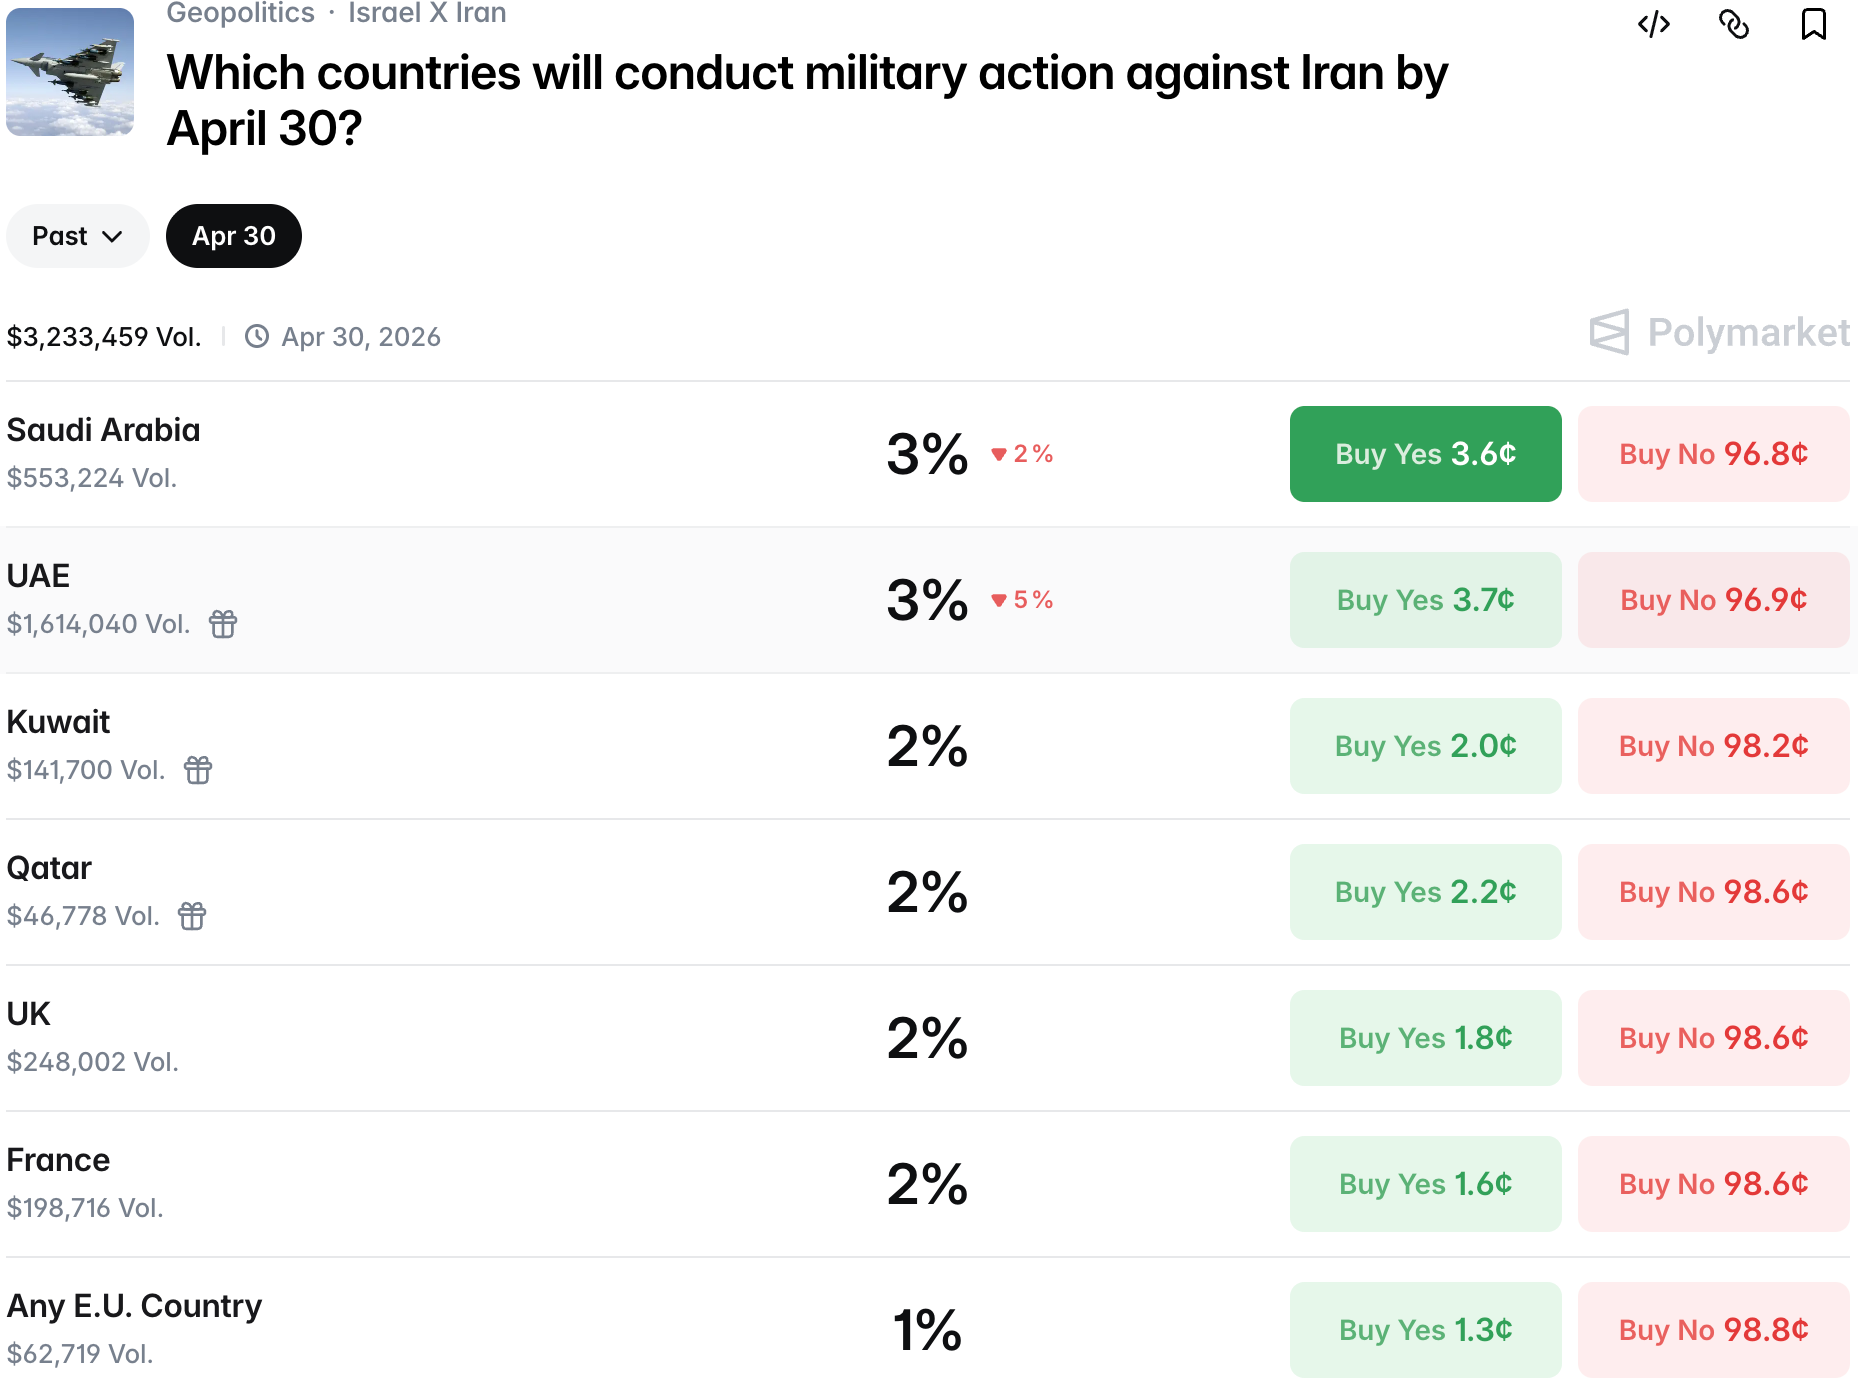
Task: Click the UAE rewards gift icon
Action: click(223, 624)
